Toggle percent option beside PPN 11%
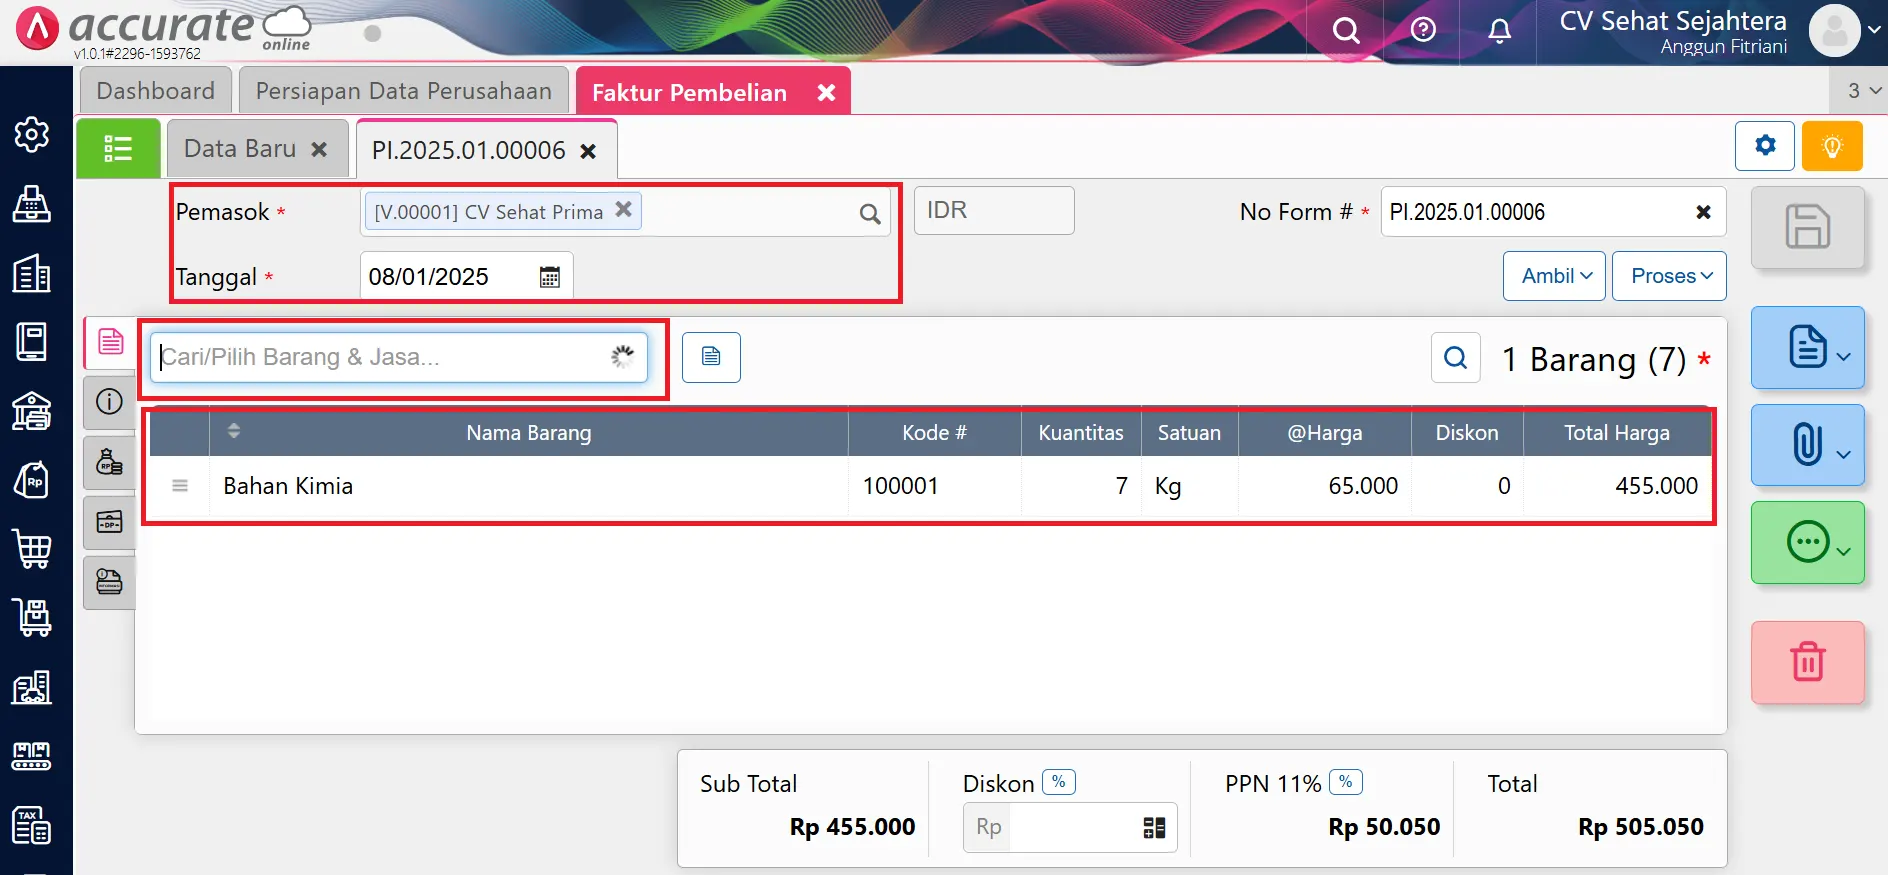1888x875 pixels. [1345, 782]
